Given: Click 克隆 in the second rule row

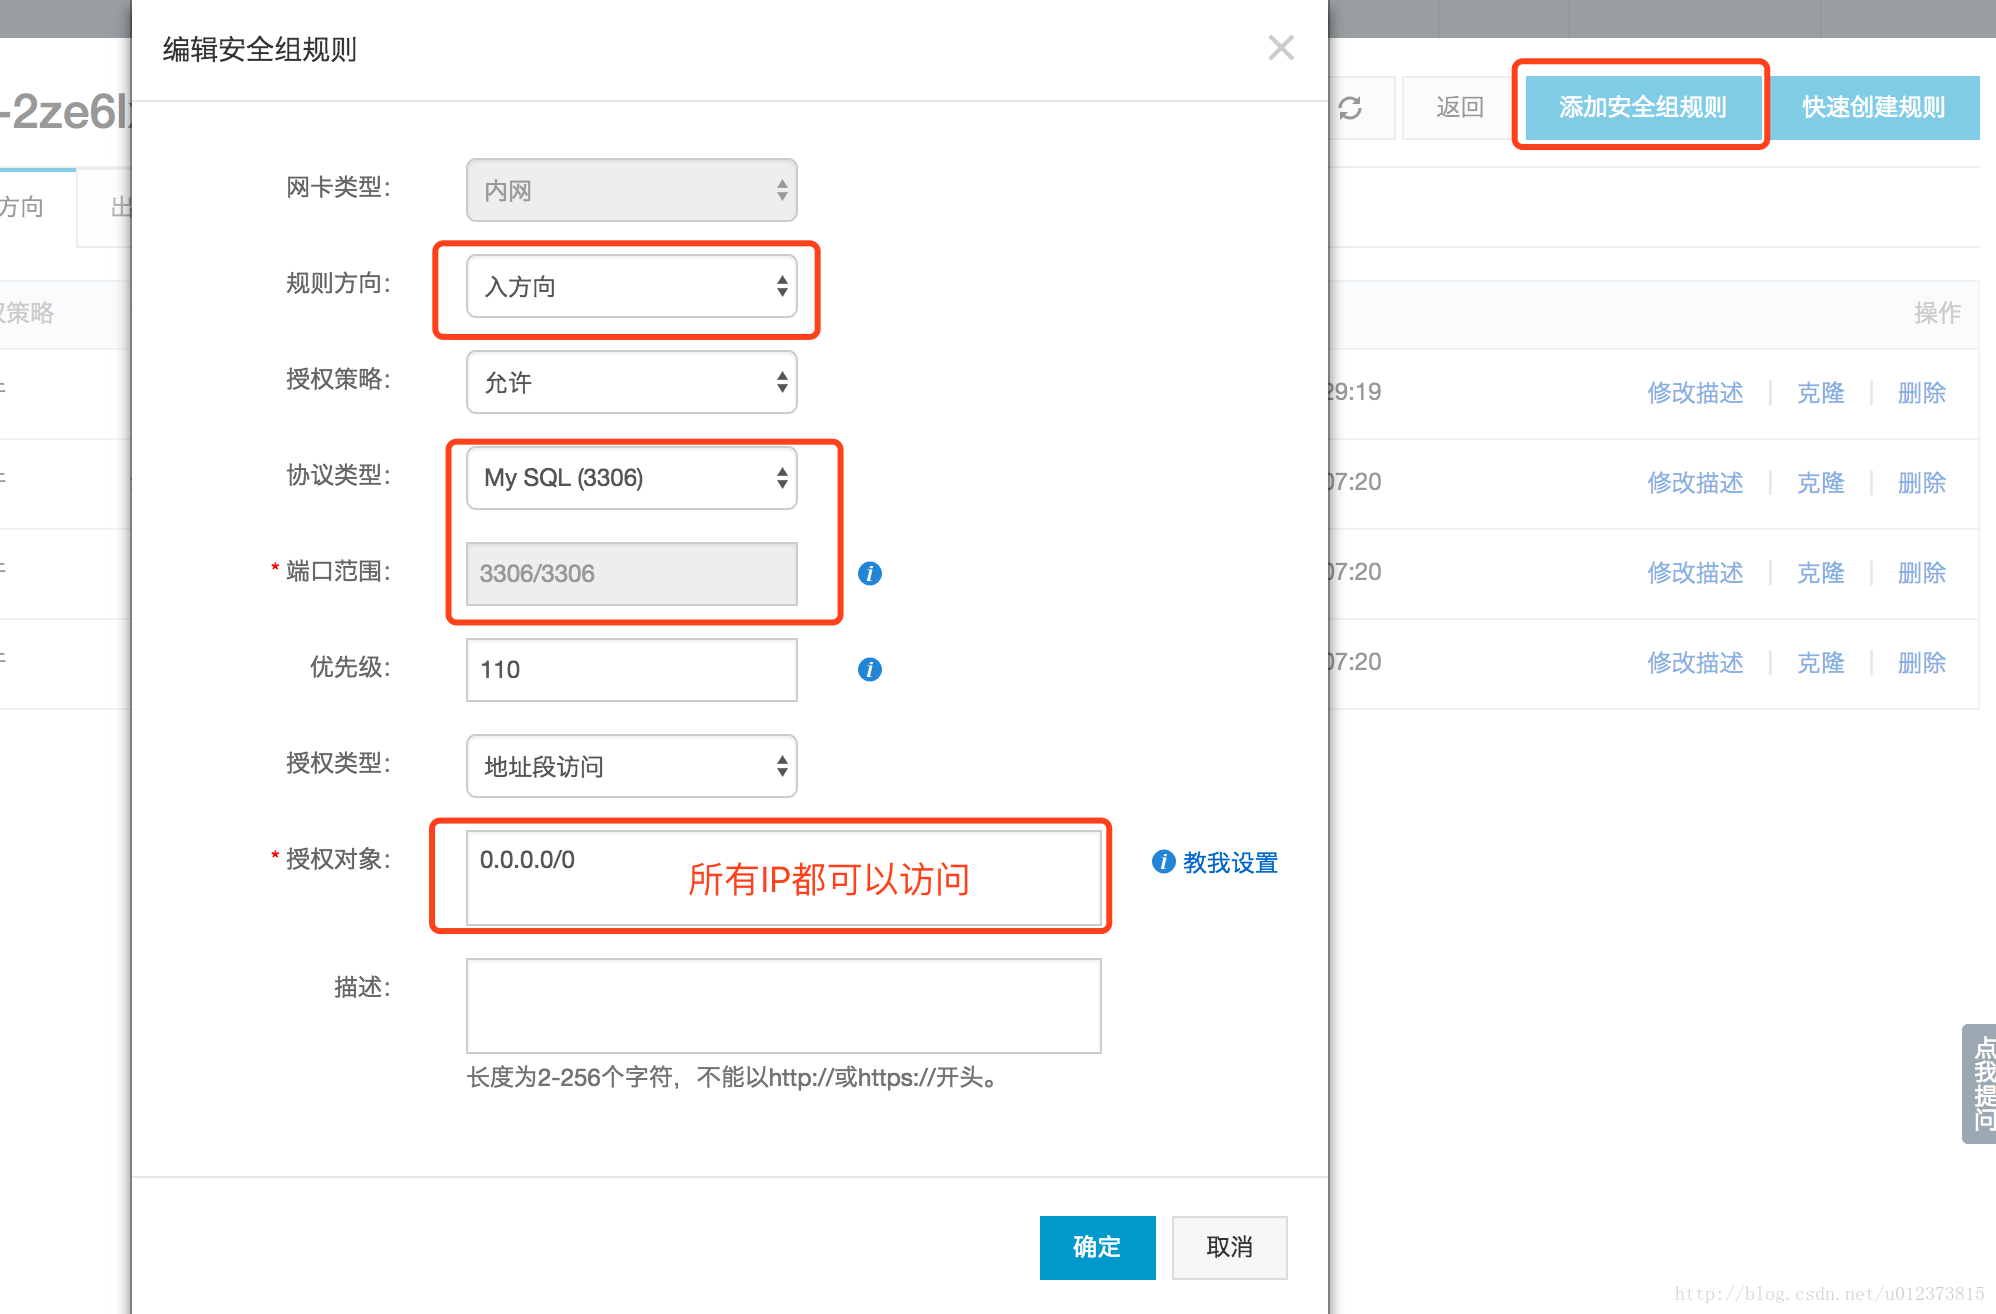Looking at the screenshot, I should (x=1820, y=483).
